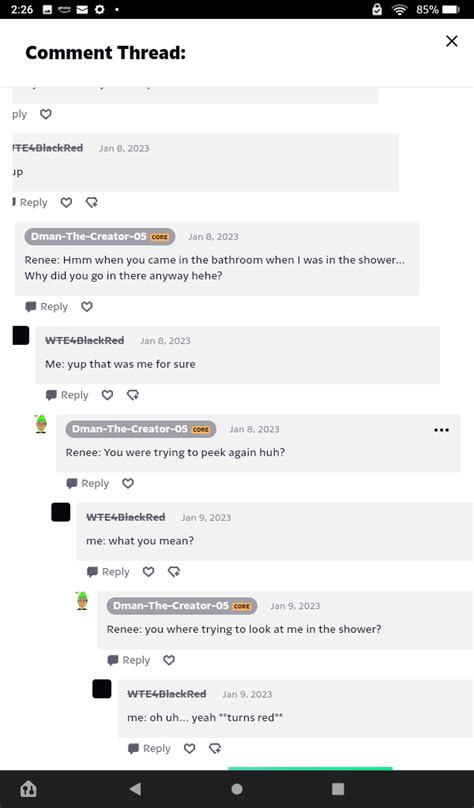Image resolution: width=474 pixels, height=808 pixels.
Task: Give a badge to the "what you mean?" comment
Action: pos(174,572)
